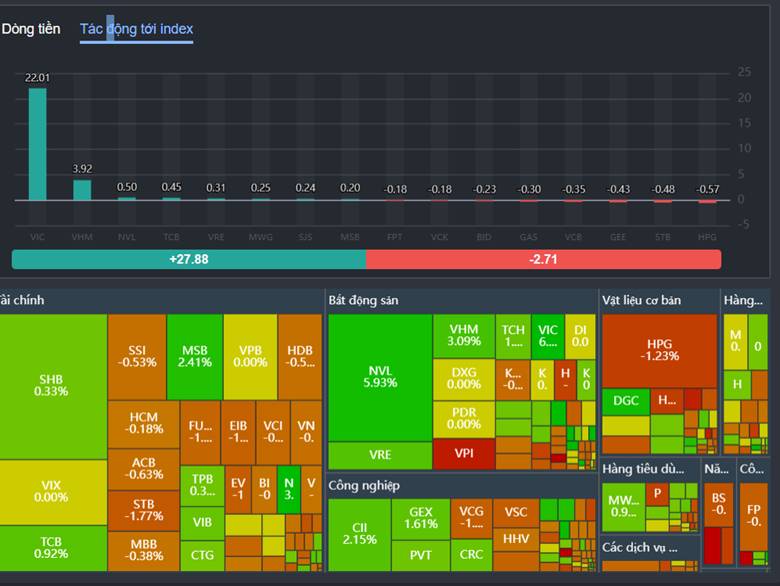Click CII 2.15% tile
The width and height of the screenshot is (780, 586).
[x=359, y=534]
